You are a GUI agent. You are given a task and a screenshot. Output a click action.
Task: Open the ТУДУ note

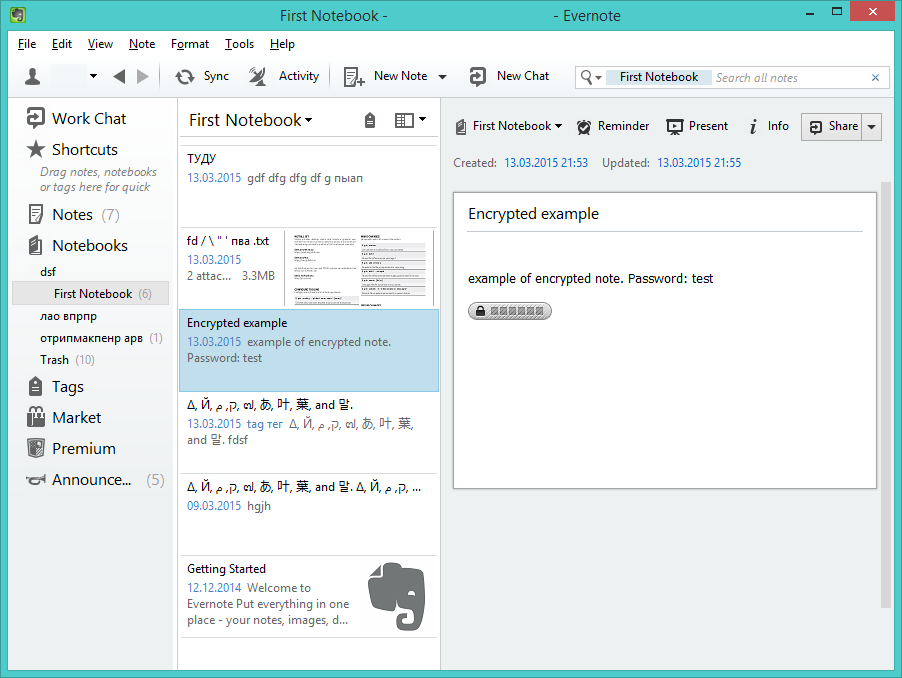[308, 186]
